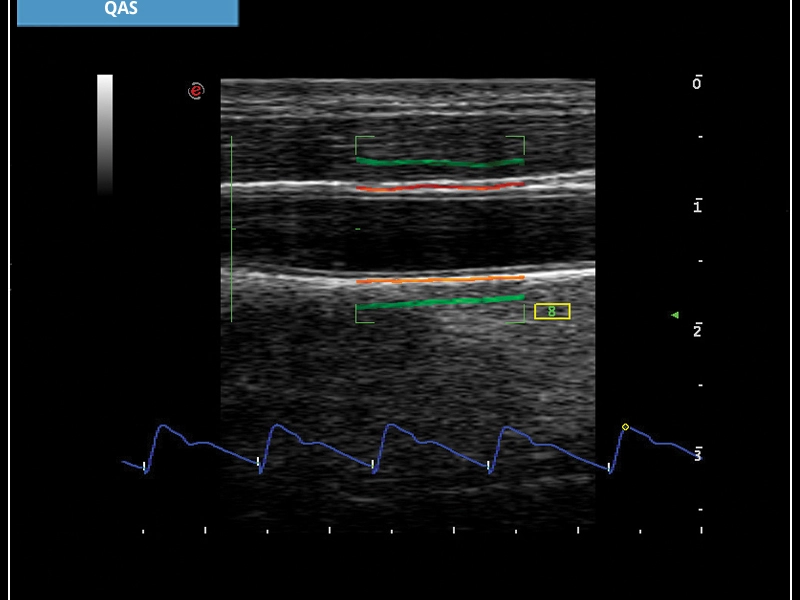Viewport: 800px width, 600px height.
Task: Click the depth scale label 0
Action: [697, 83]
